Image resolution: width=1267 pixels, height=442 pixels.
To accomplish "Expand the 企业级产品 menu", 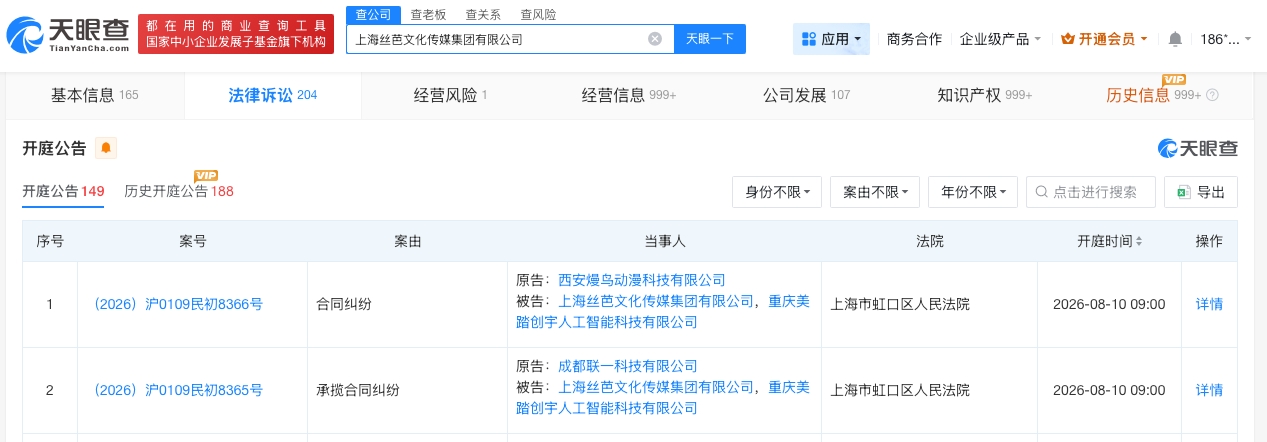I will coord(1000,39).
